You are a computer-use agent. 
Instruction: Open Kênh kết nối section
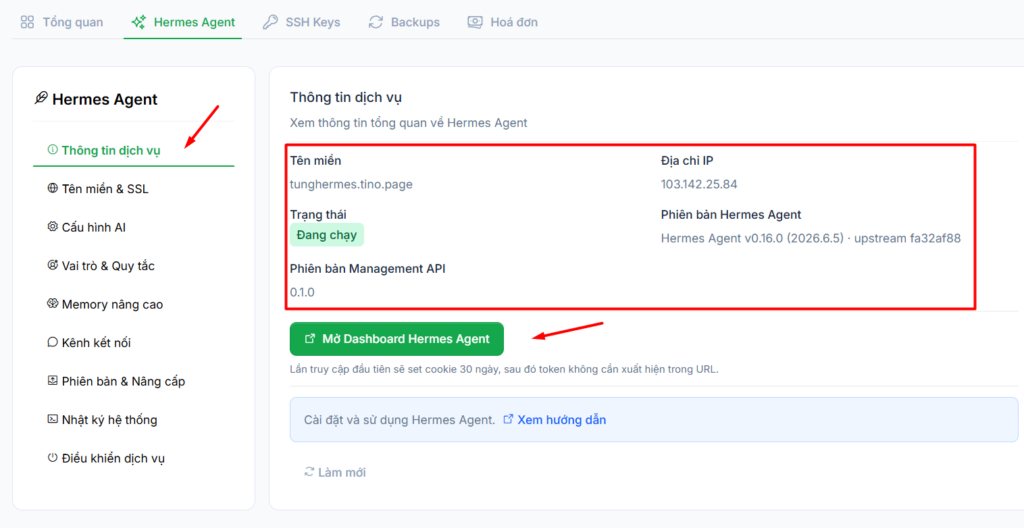(133, 342)
